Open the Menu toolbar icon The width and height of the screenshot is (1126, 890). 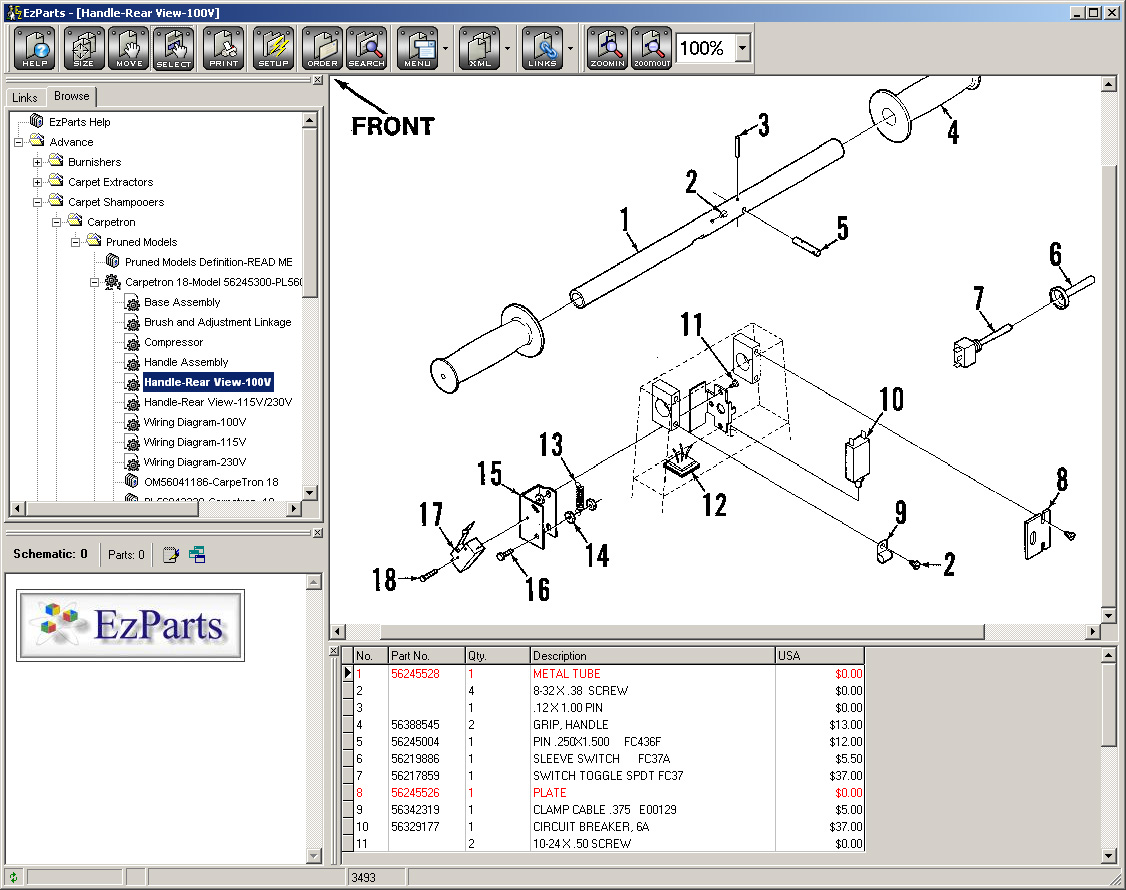point(417,48)
